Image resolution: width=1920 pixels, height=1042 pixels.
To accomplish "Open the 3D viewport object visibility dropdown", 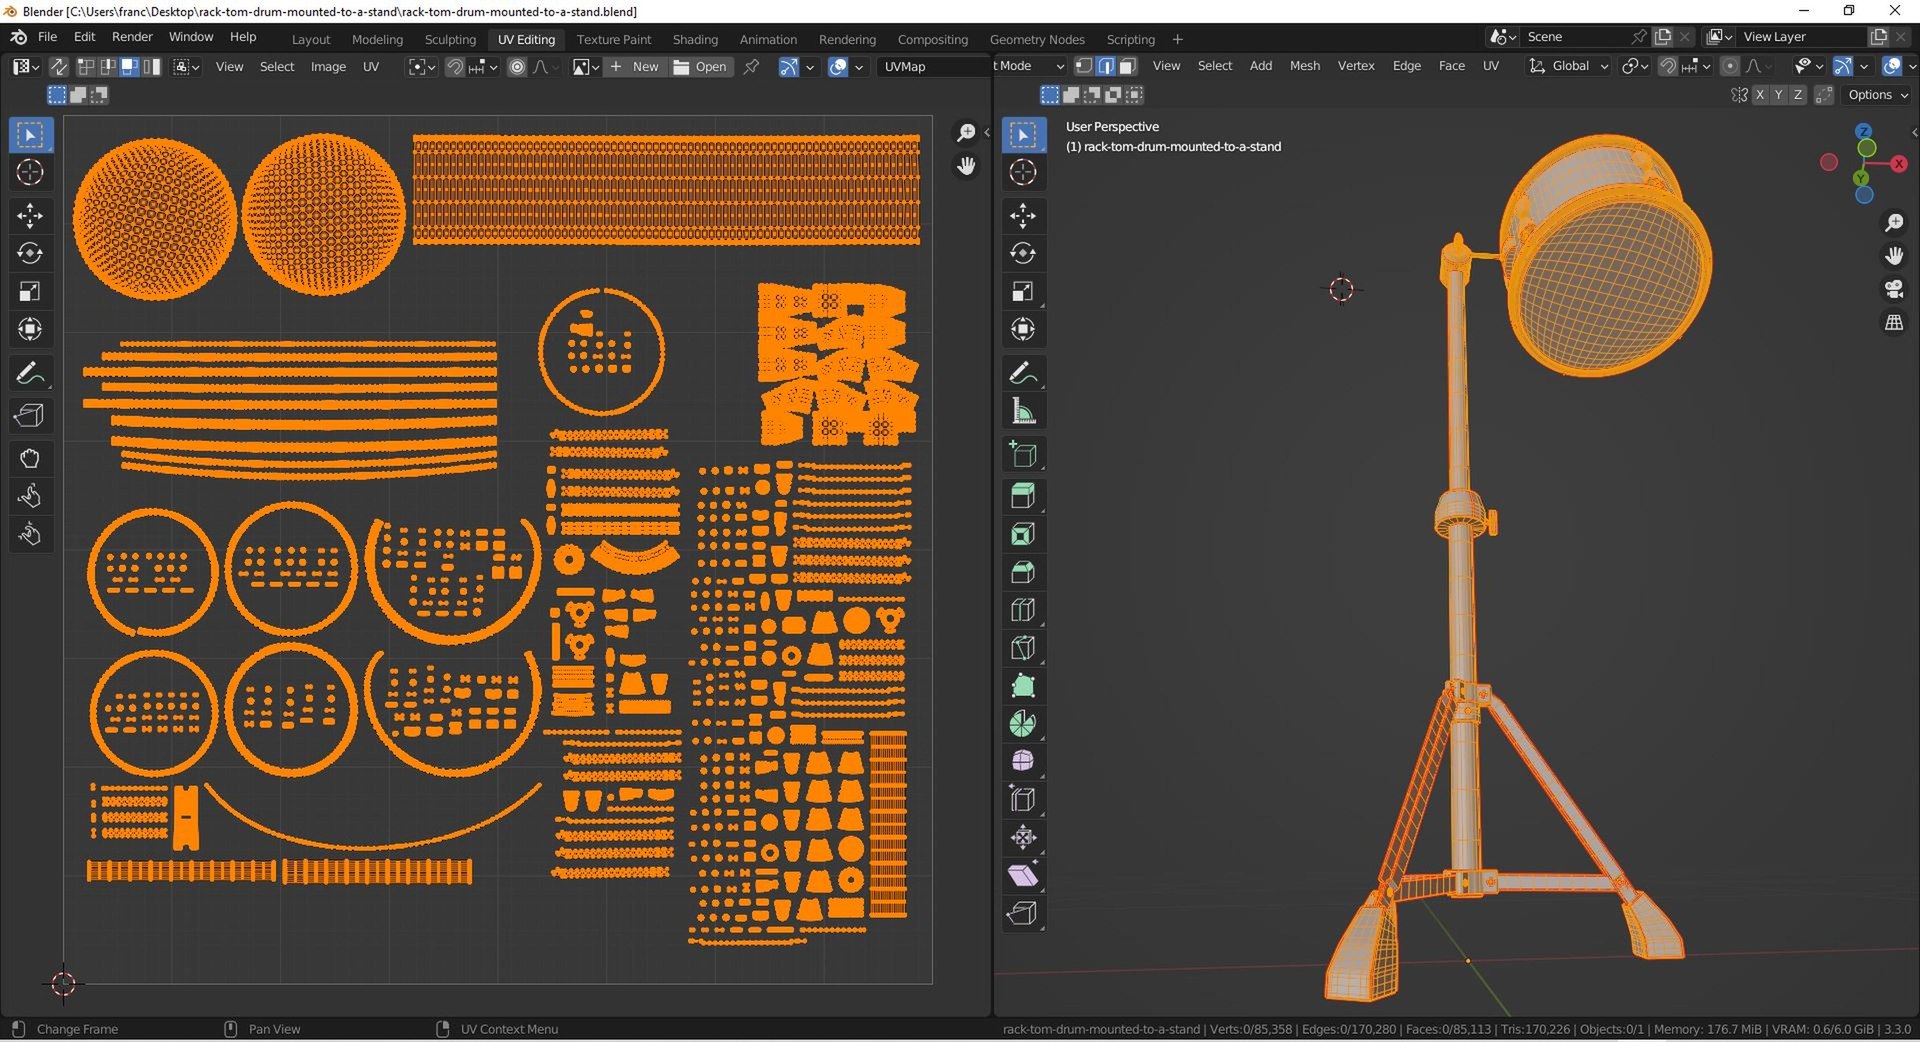I will coord(1808,66).
